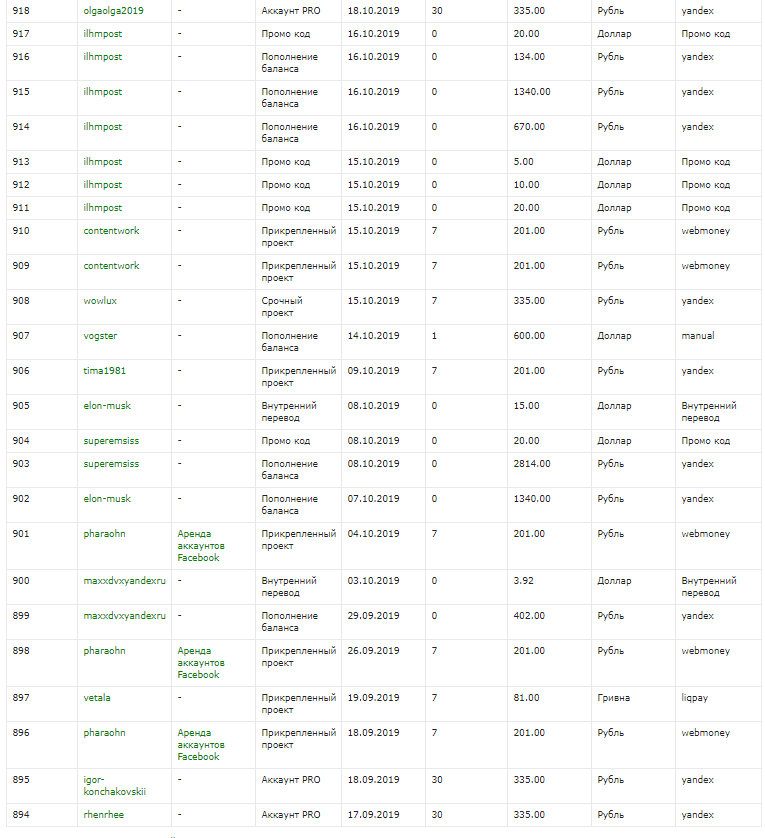The width and height of the screenshot is (765, 838).
Task: Click Facebook accounts project in row 896
Action: (x=201, y=745)
